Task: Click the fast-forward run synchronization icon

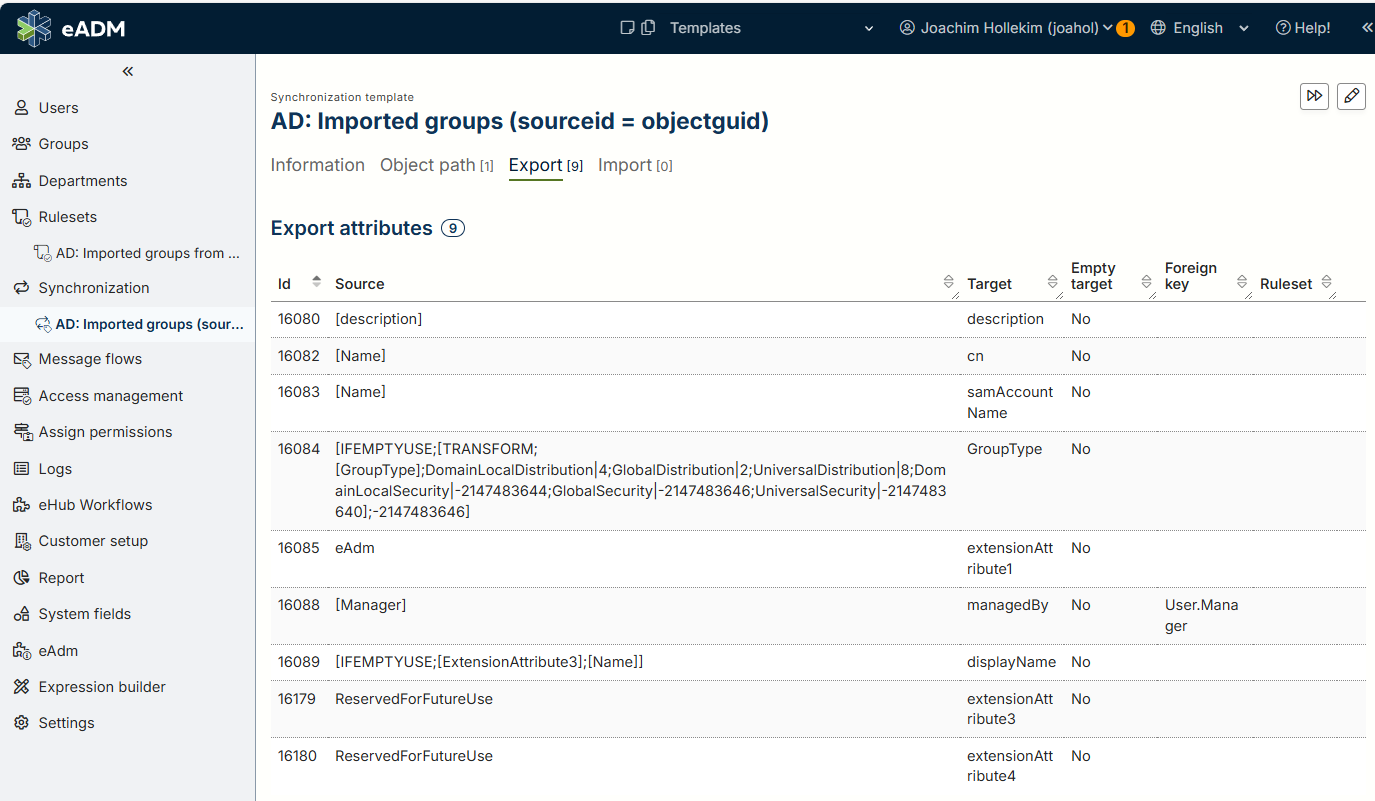Action: (x=1314, y=96)
